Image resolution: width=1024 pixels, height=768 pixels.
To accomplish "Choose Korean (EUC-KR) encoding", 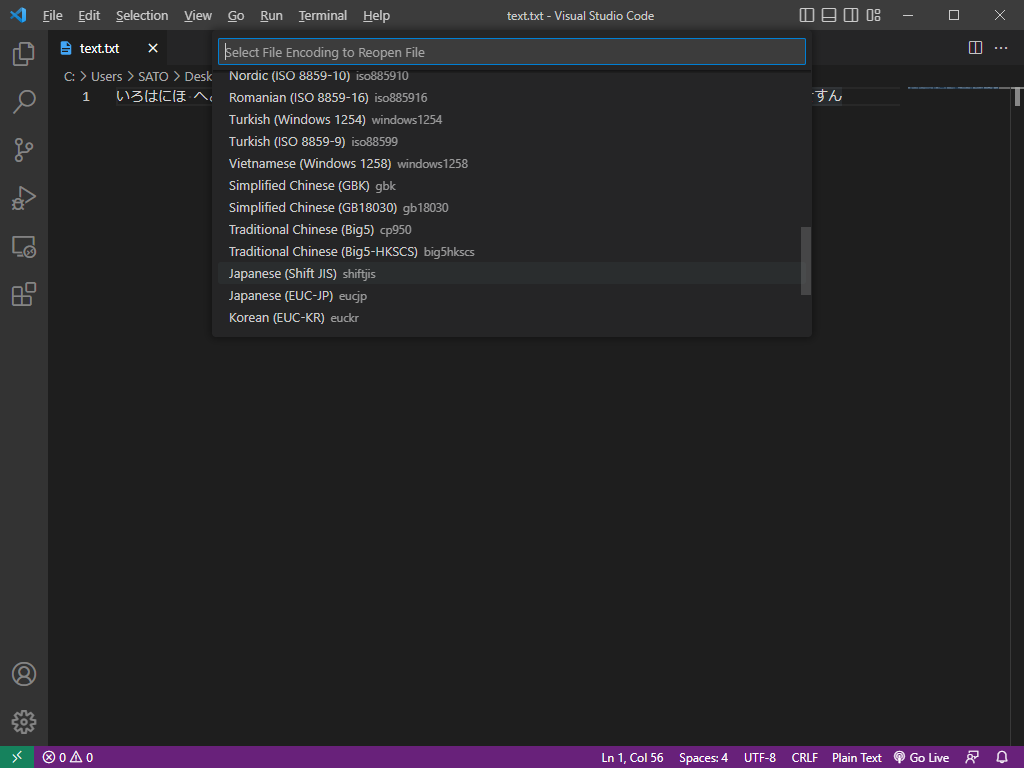I will (x=510, y=317).
